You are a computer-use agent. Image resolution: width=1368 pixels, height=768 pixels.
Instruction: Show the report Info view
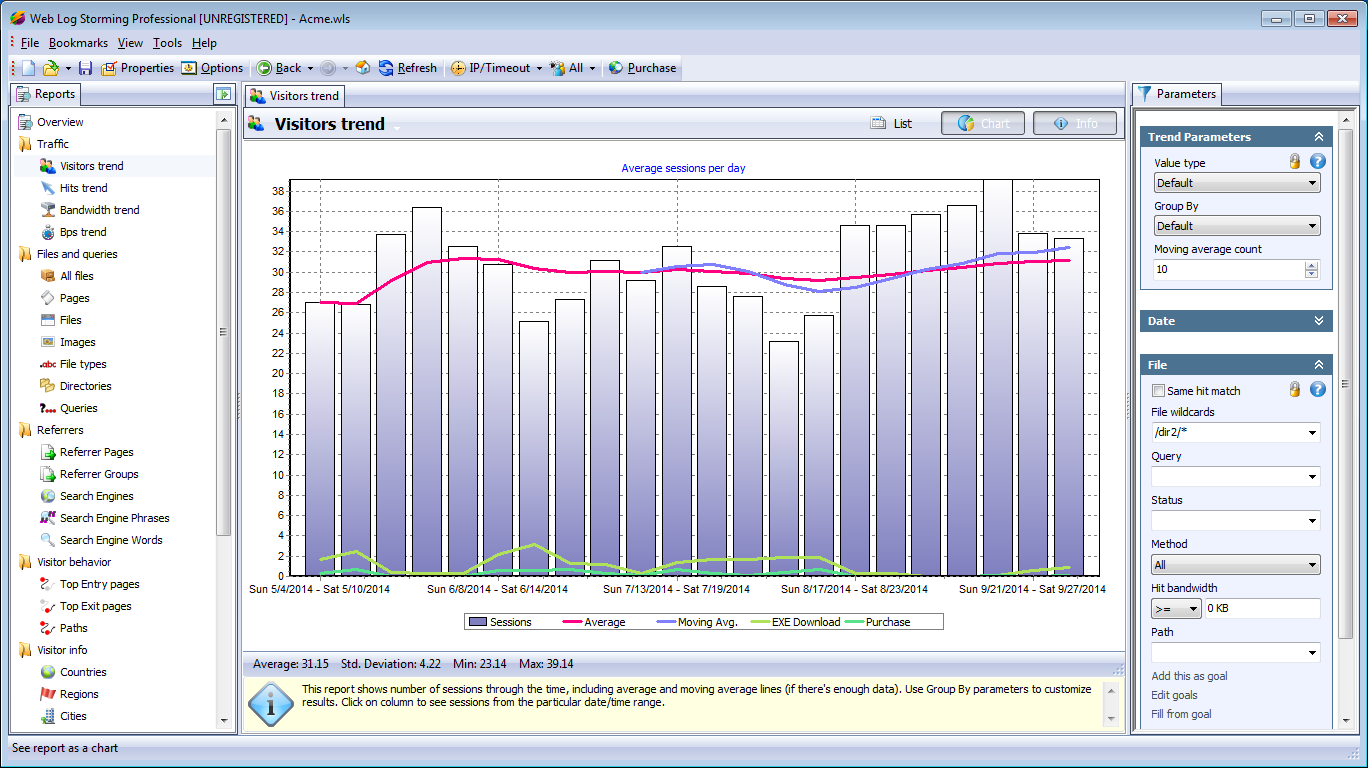click(1075, 124)
